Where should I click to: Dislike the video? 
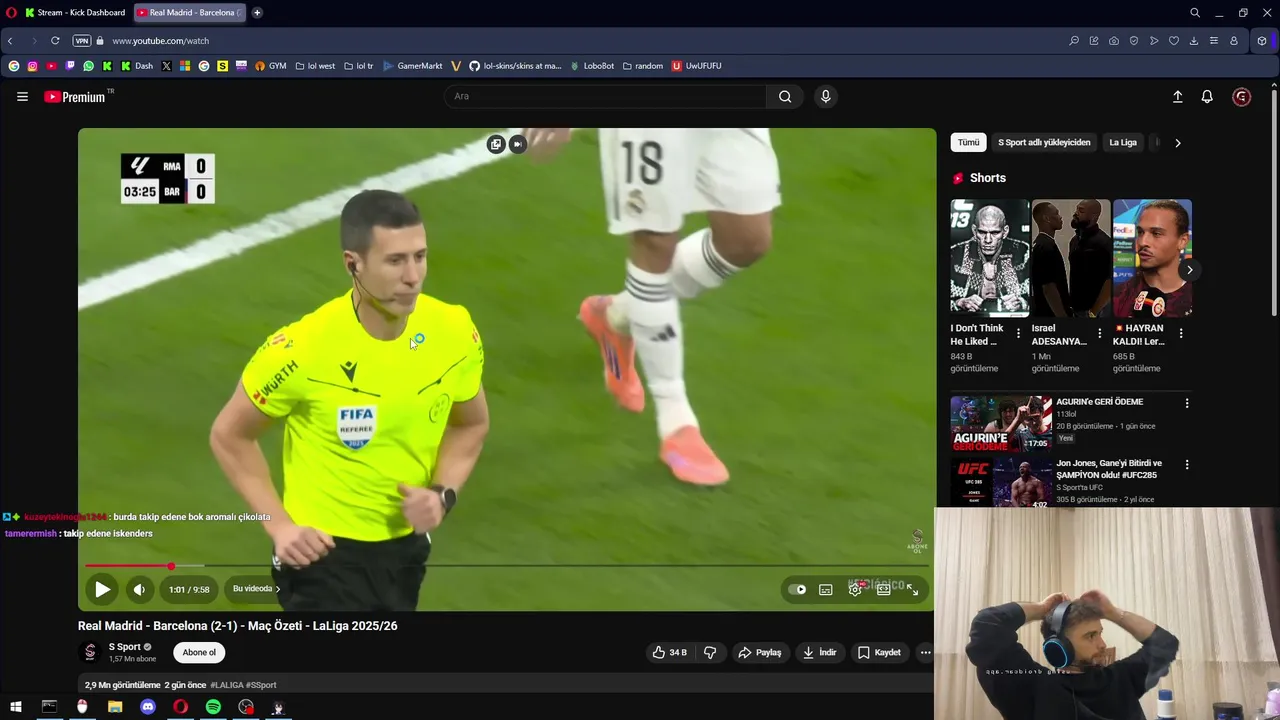point(710,653)
